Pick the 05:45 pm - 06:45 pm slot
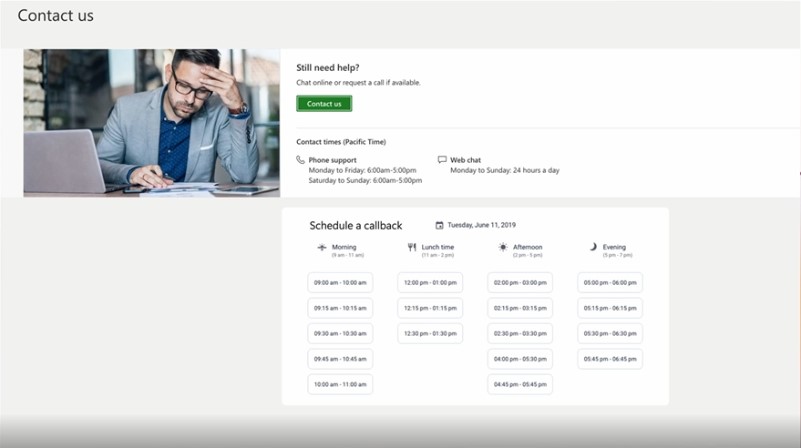This screenshot has height=448, width=801. point(610,359)
